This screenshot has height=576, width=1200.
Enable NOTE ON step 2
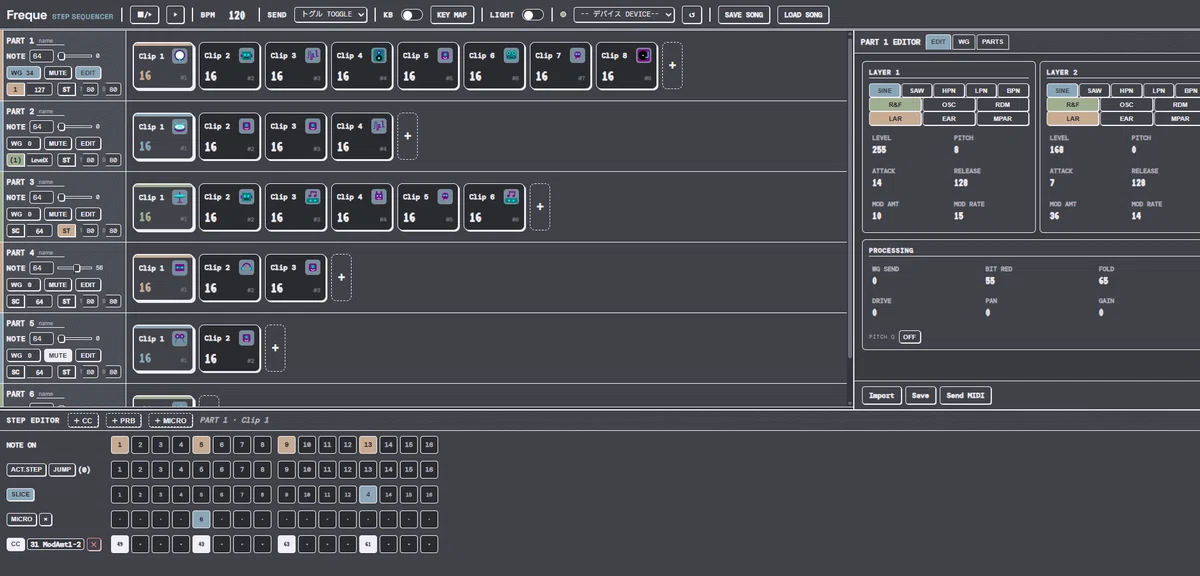(141, 444)
